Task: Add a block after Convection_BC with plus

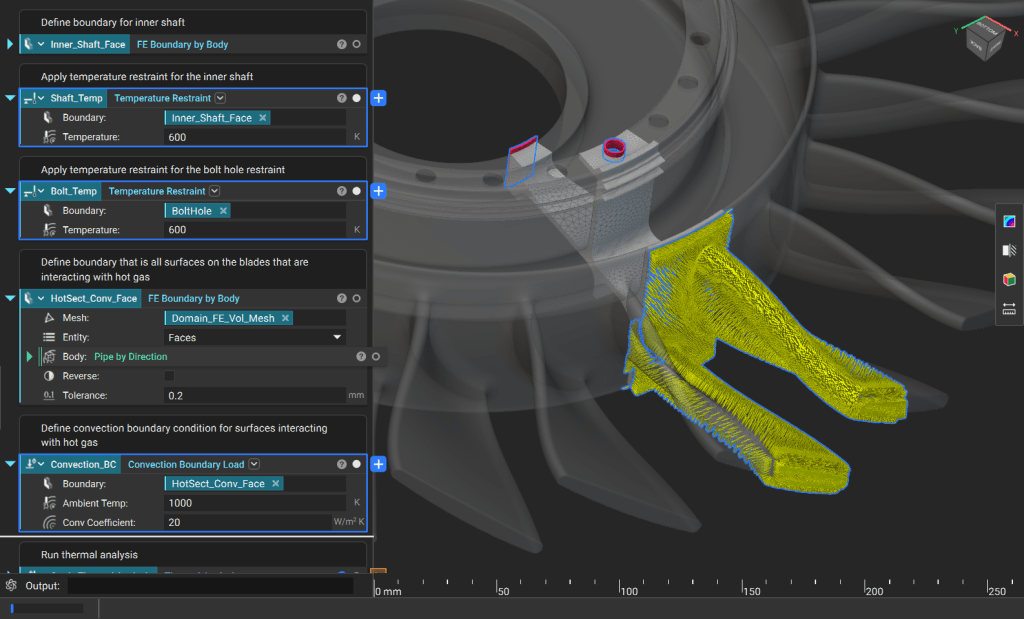Action: (x=378, y=464)
